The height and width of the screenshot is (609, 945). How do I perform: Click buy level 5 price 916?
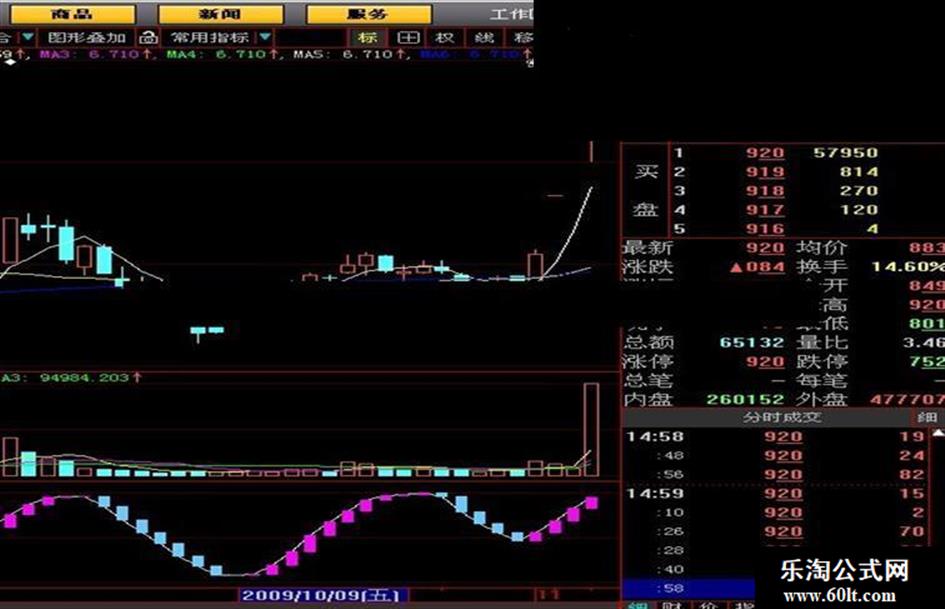point(765,229)
